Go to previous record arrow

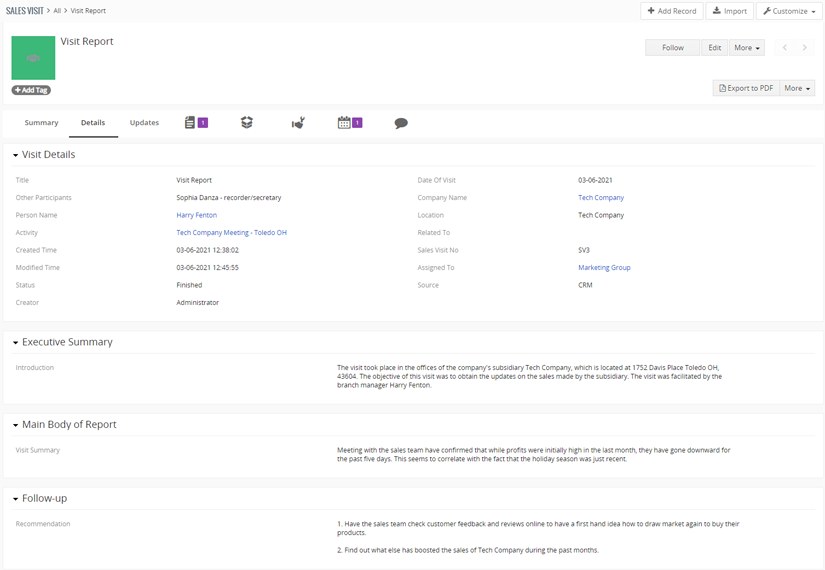tap(785, 47)
